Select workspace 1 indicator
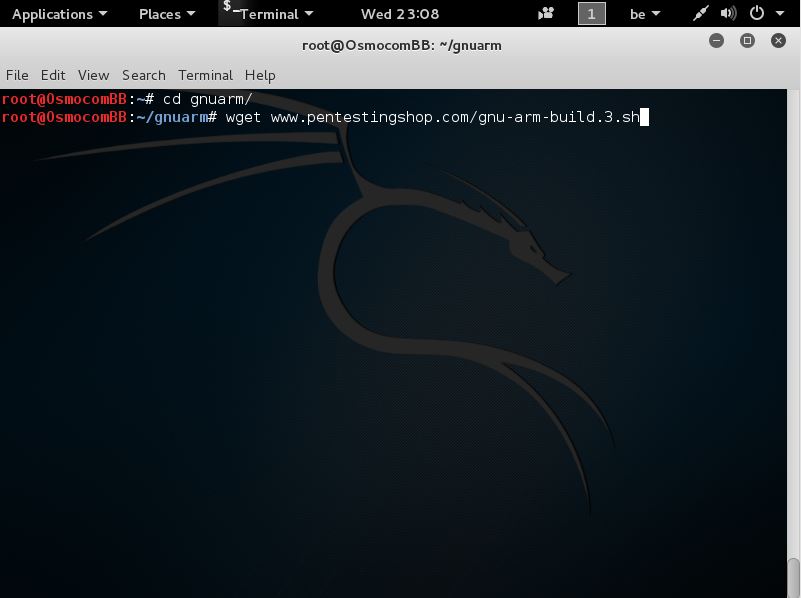Image resolution: width=801 pixels, height=598 pixels. pos(592,14)
